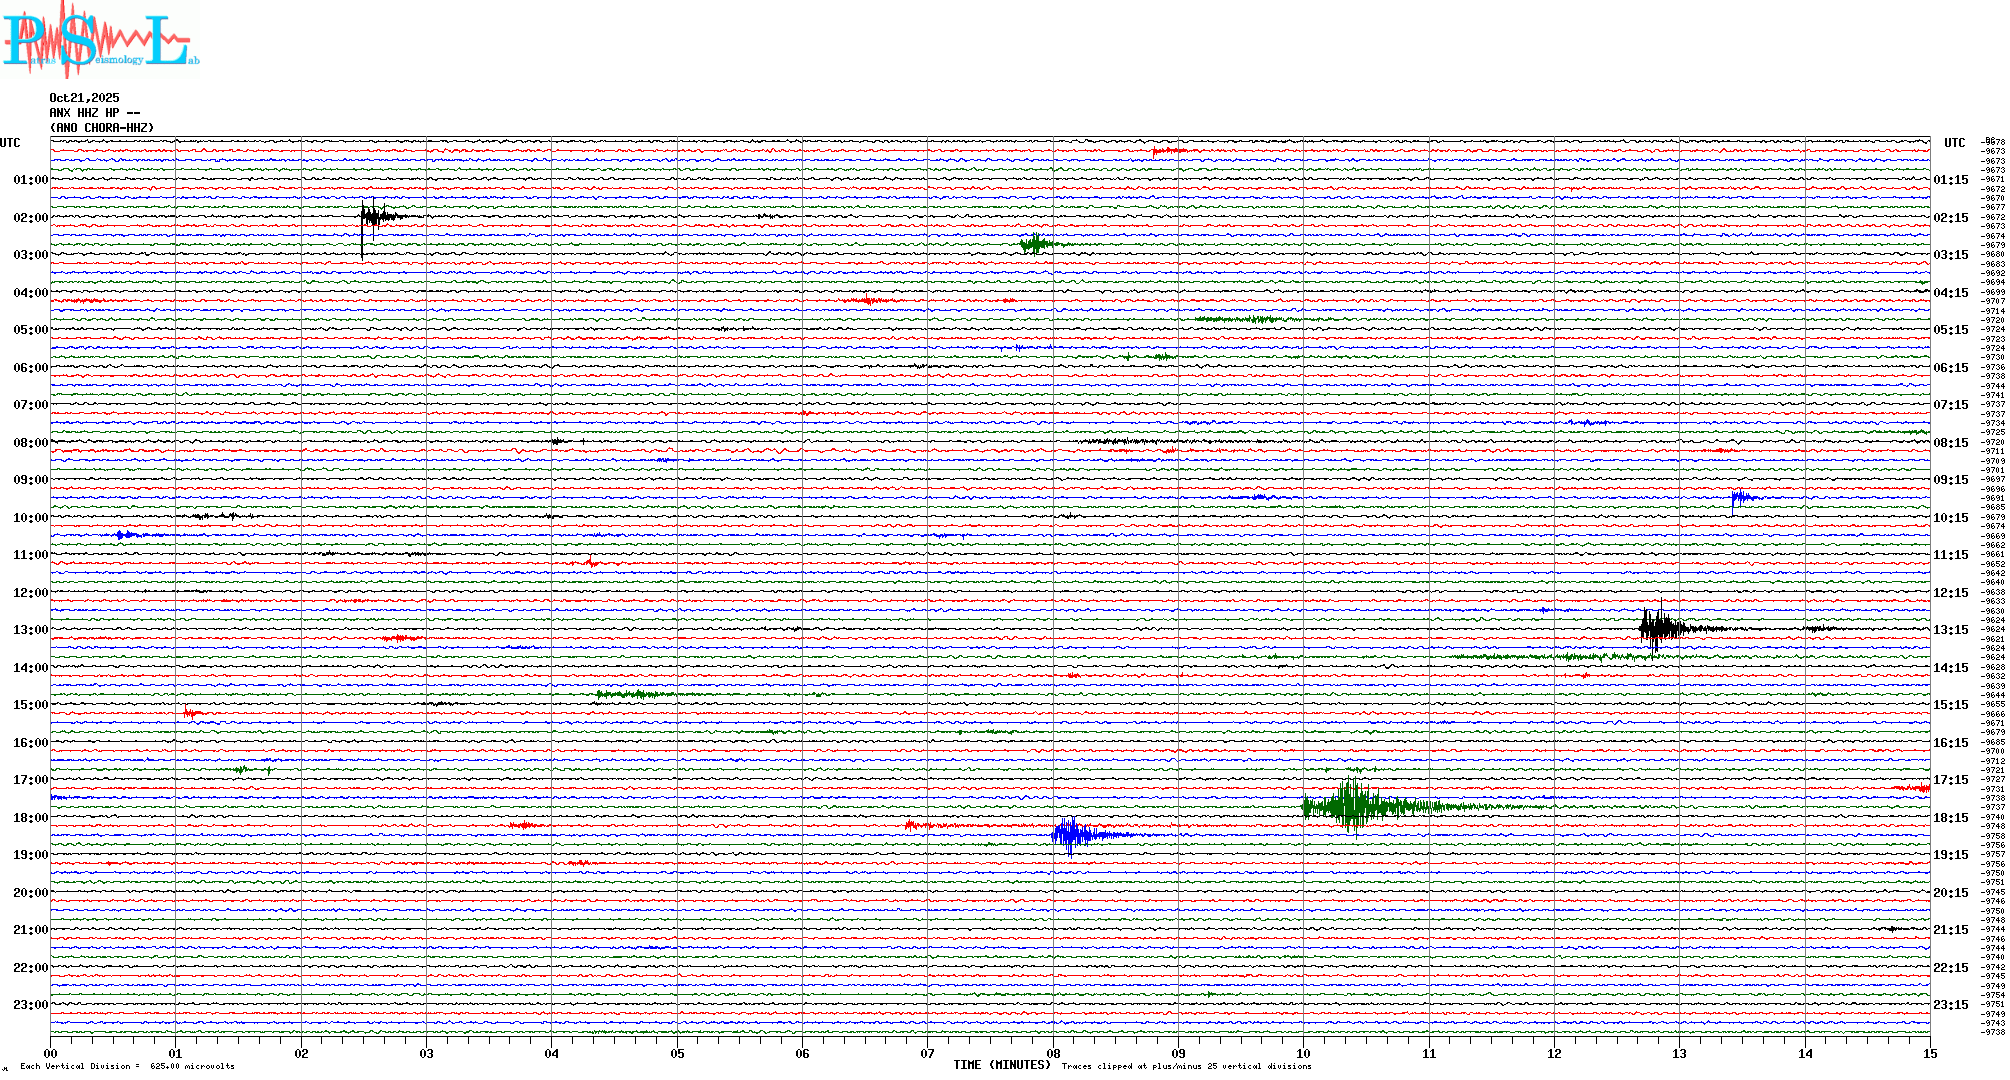Click the 12:00 hour label on left
The image size is (2010, 1080).
tap(31, 593)
